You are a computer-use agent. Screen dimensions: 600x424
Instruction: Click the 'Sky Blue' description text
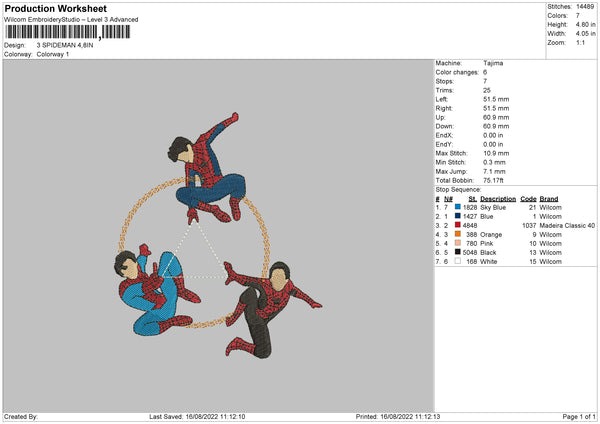[x=493, y=207]
